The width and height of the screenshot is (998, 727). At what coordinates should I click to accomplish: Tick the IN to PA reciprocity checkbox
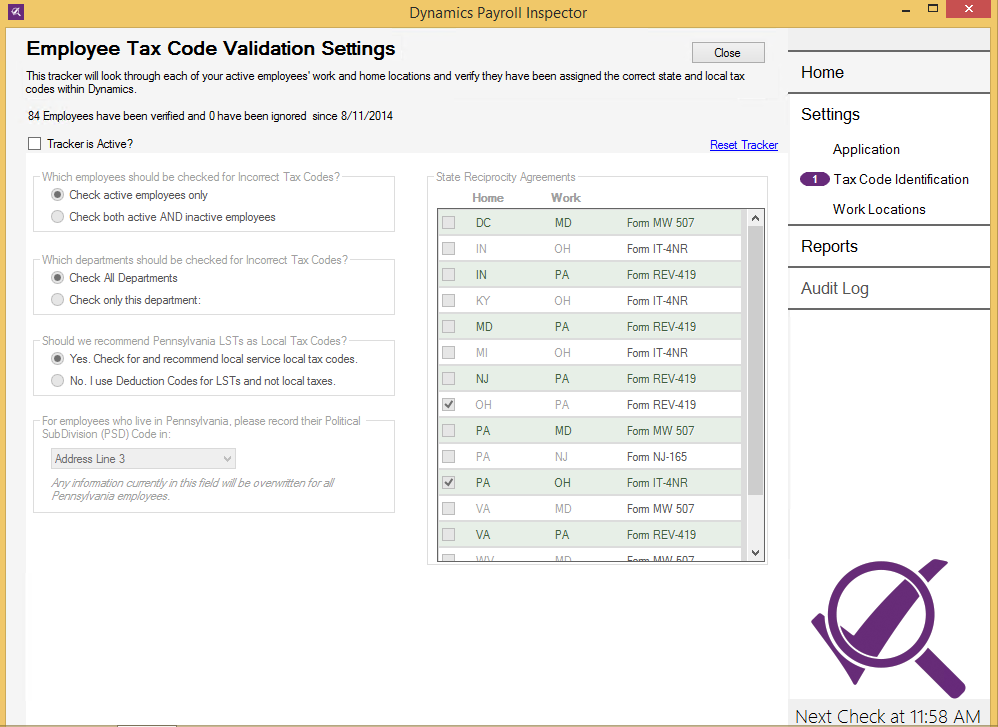coord(449,274)
